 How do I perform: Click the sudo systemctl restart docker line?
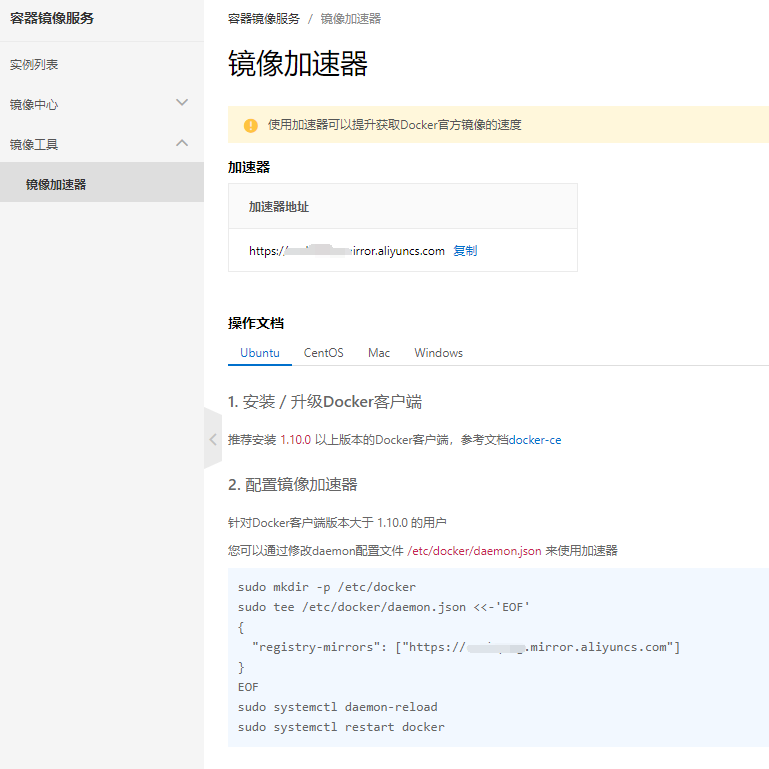[341, 727]
